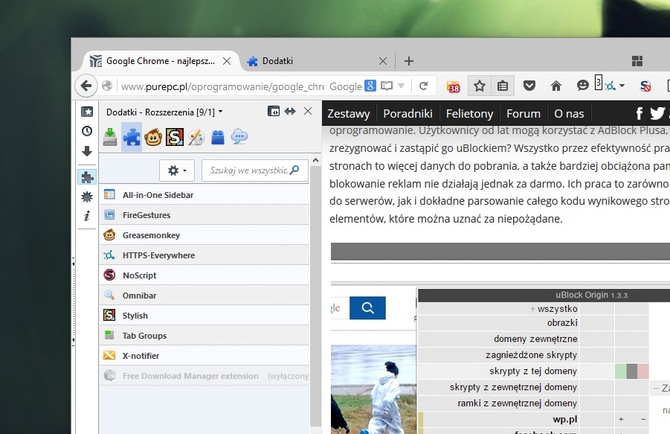This screenshot has height=434, width=670.
Task: Select Tab Groups extension row
Action: point(204,335)
